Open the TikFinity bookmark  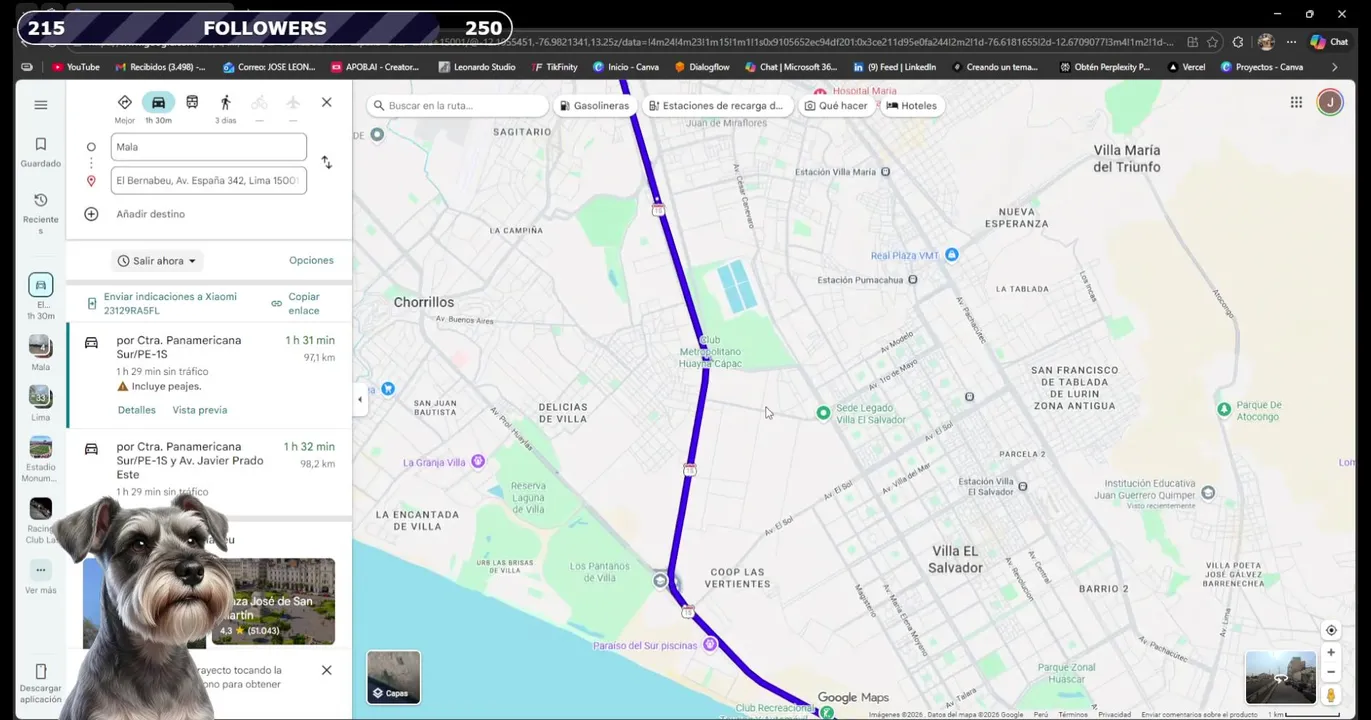click(x=555, y=67)
